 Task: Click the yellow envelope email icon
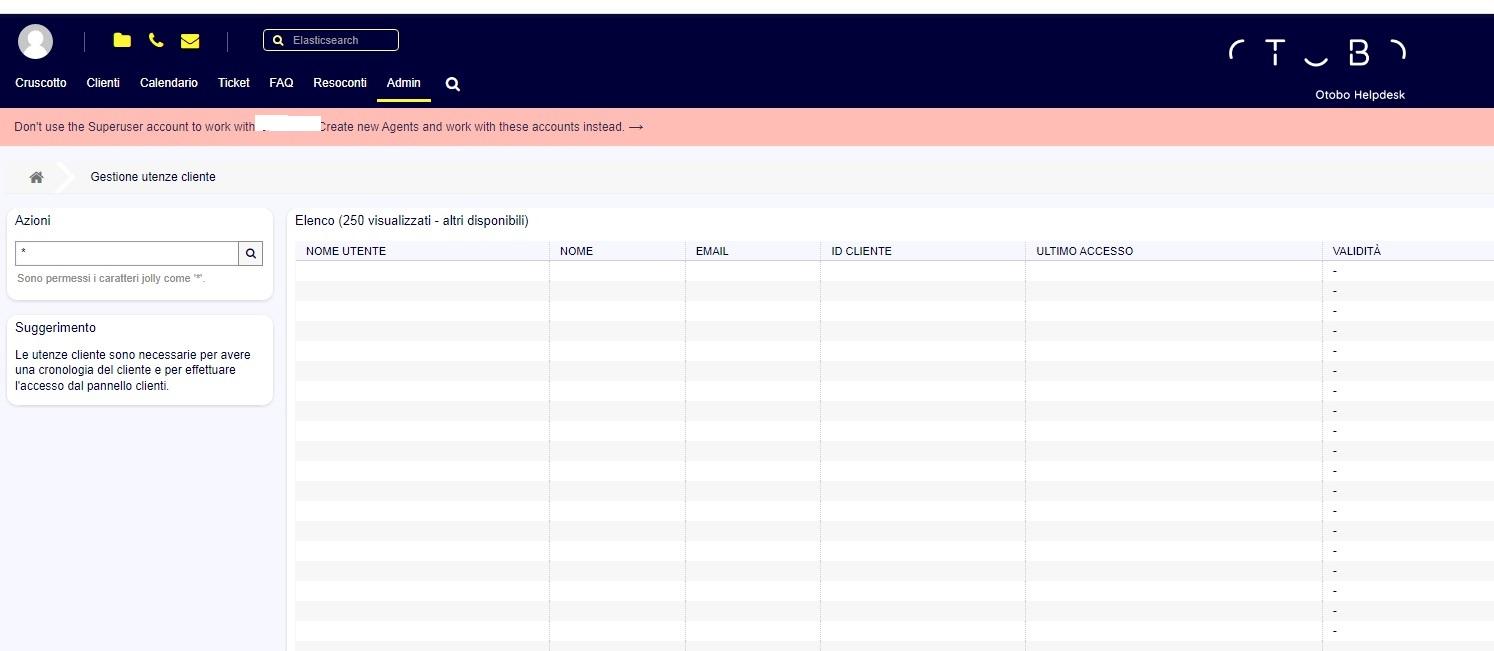[190, 41]
